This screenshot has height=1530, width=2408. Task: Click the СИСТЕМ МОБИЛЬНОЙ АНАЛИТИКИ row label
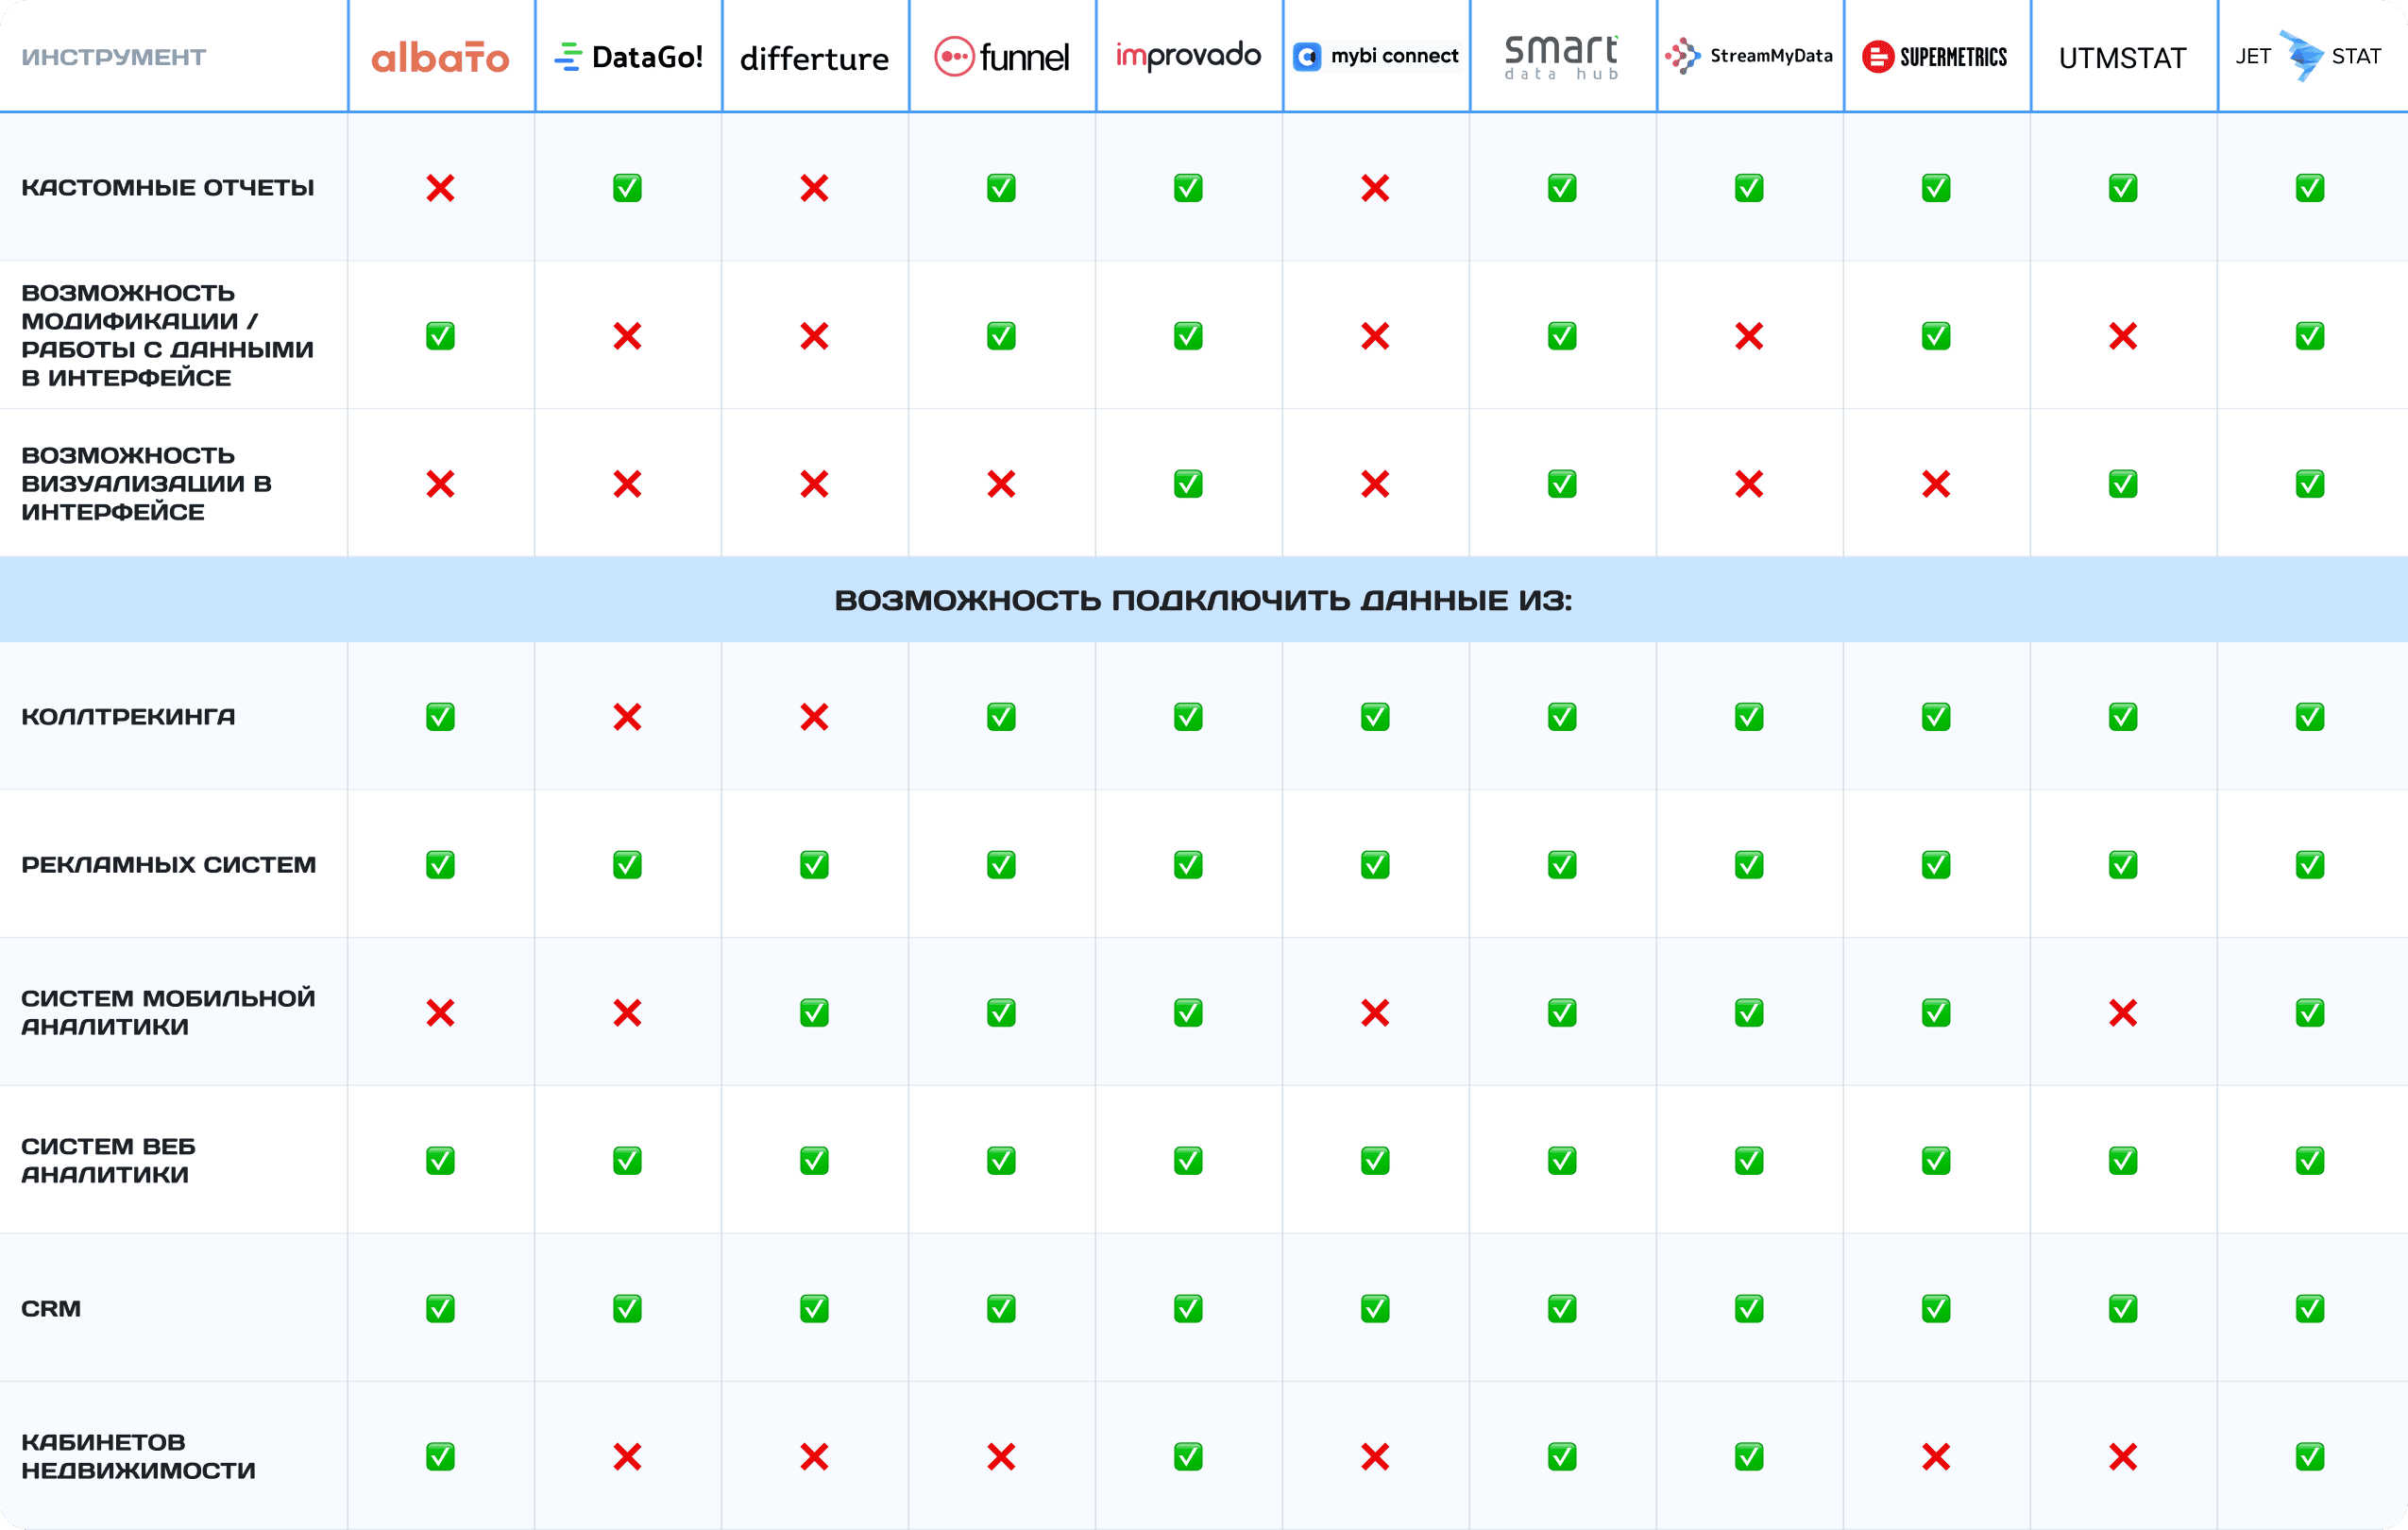(x=168, y=1013)
